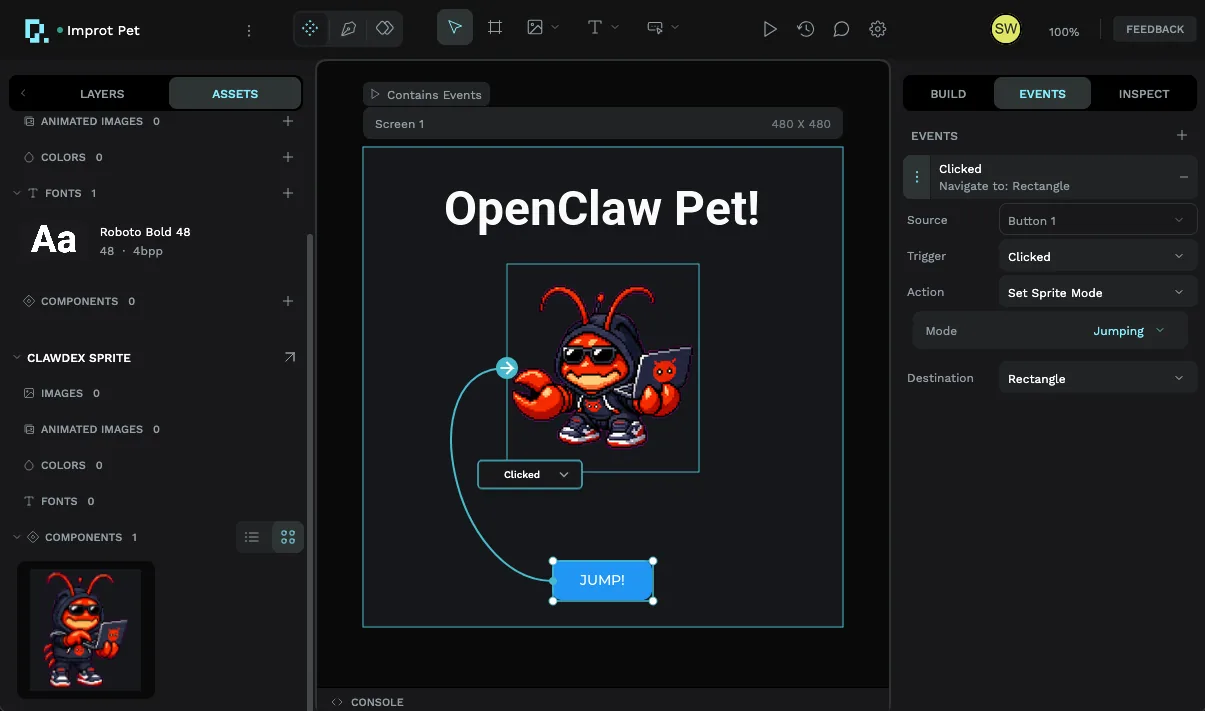Open Text tool dropdown arrow
Image resolution: width=1205 pixels, height=711 pixels.
[x=616, y=28]
